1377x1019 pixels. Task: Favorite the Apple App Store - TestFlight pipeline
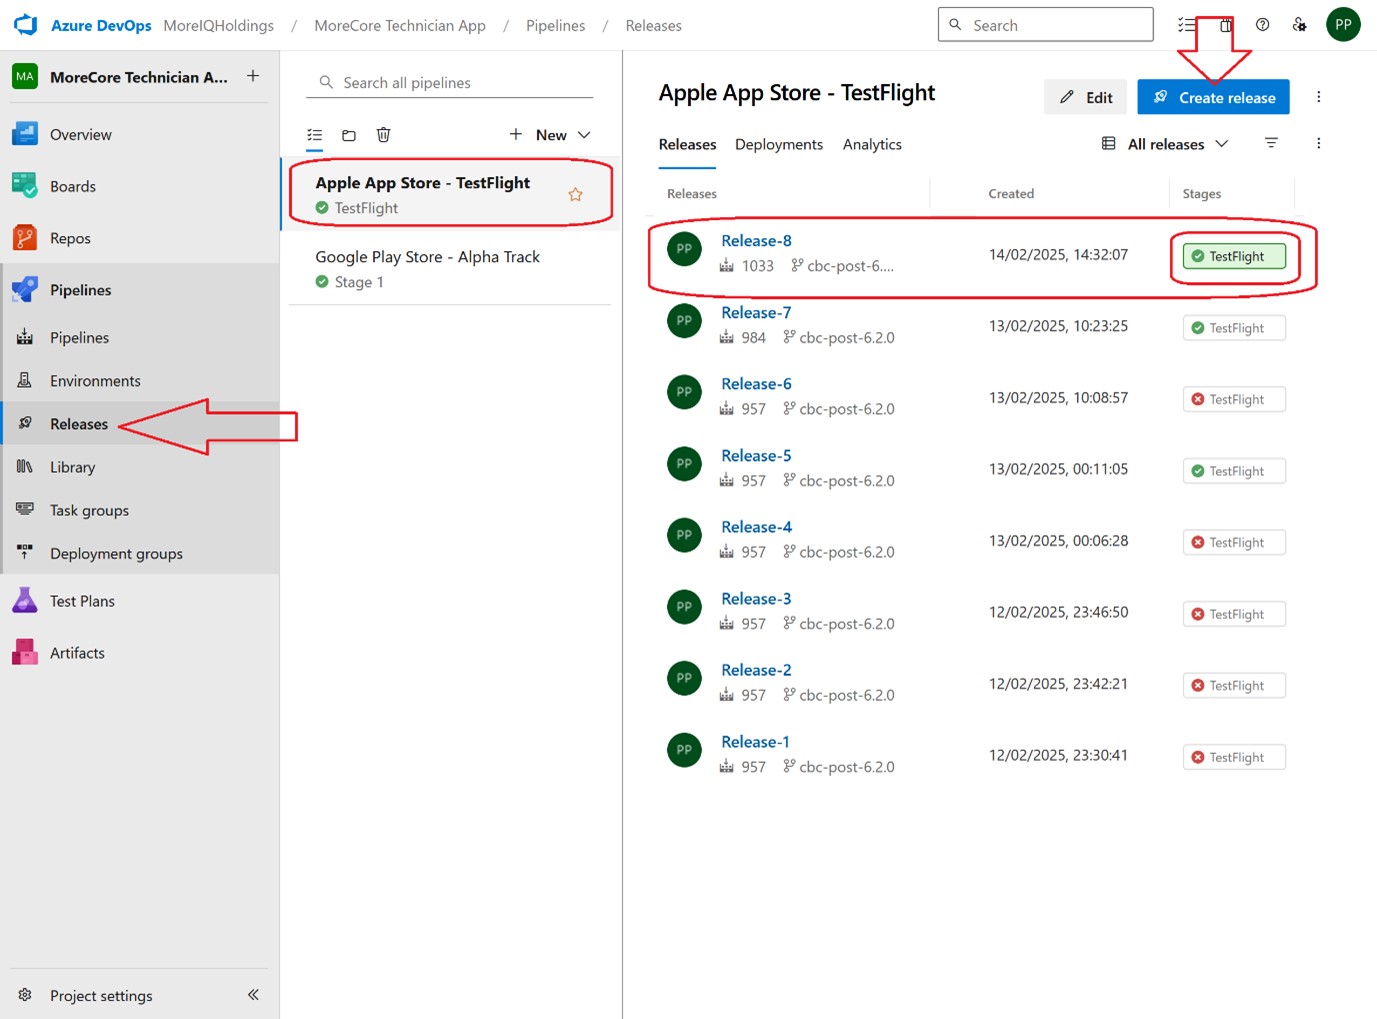[576, 194]
